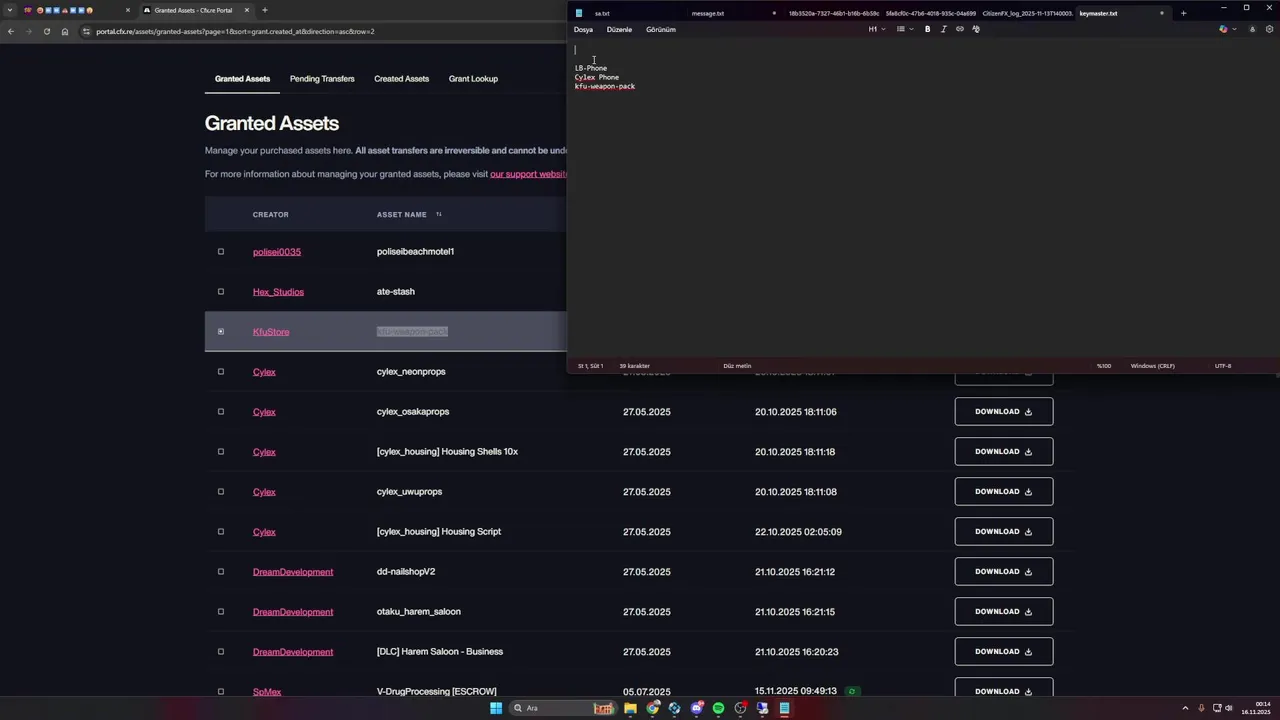Screen dimensions: 1280x720
Task: Uncheck the KfuStore row checkbox
Action: (221, 331)
